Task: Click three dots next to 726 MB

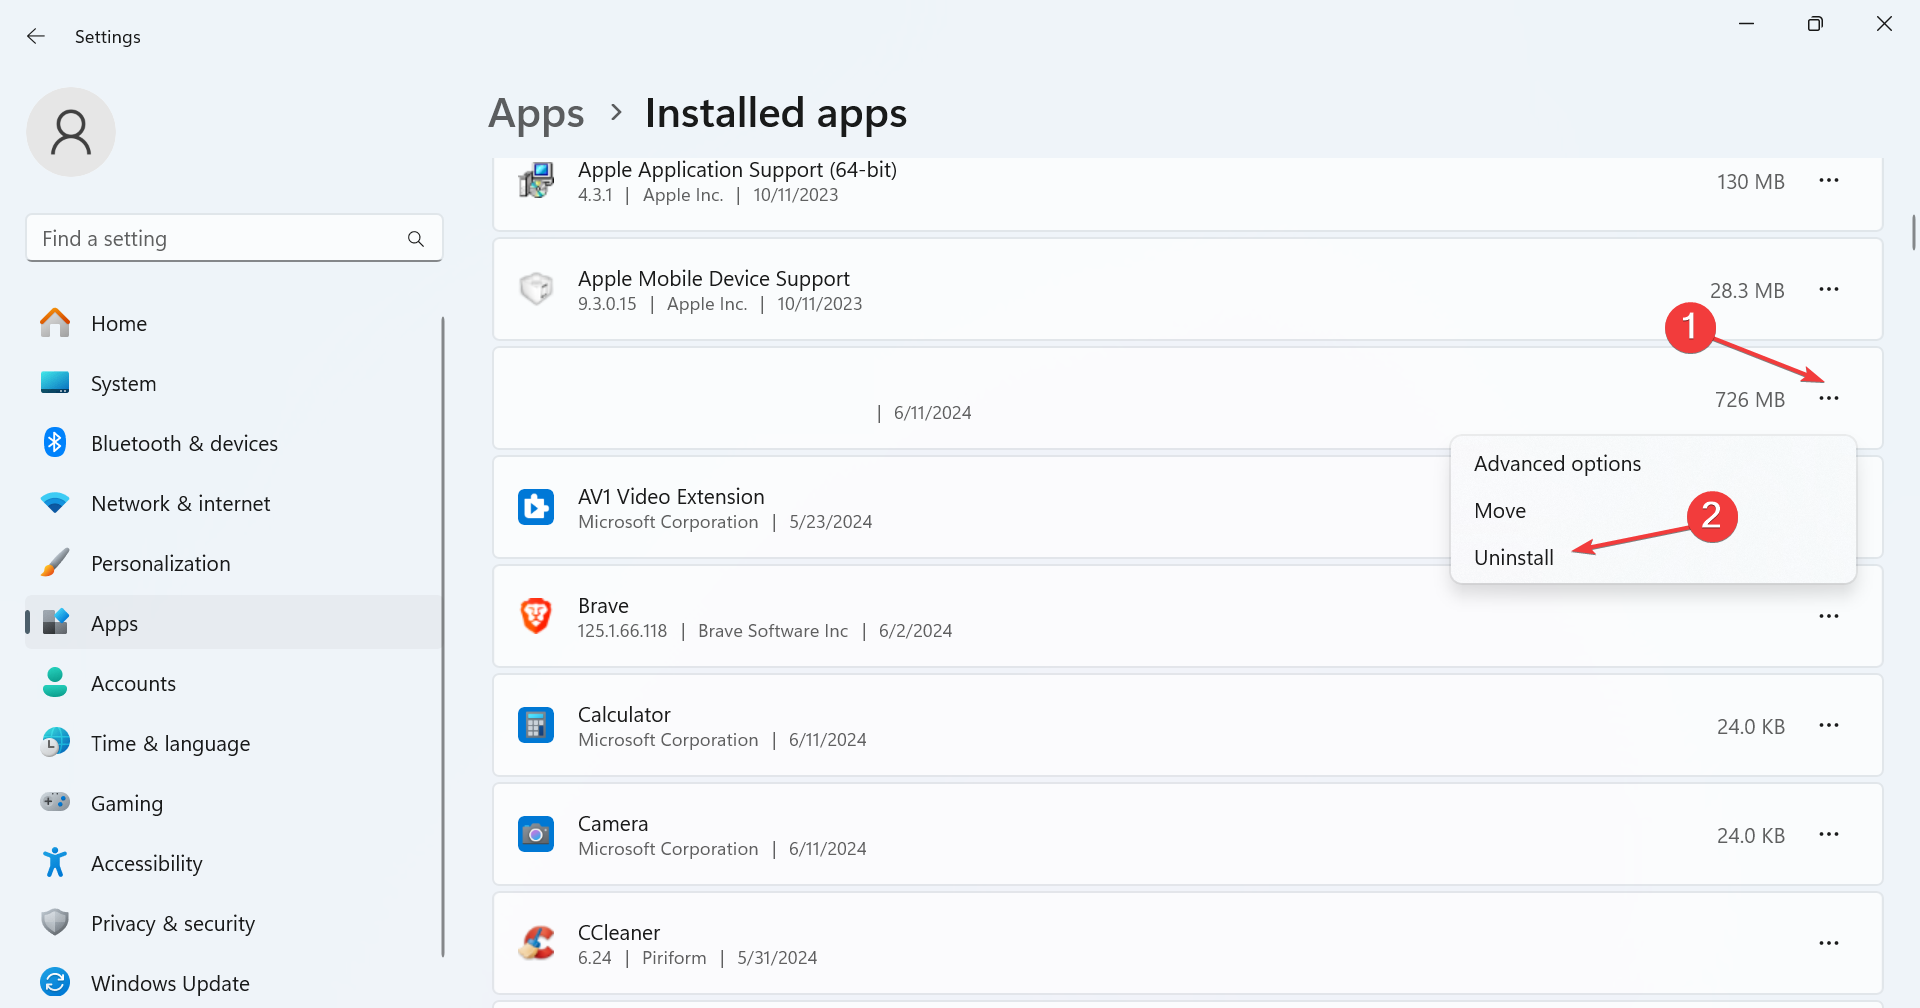Action: point(1829,399)
